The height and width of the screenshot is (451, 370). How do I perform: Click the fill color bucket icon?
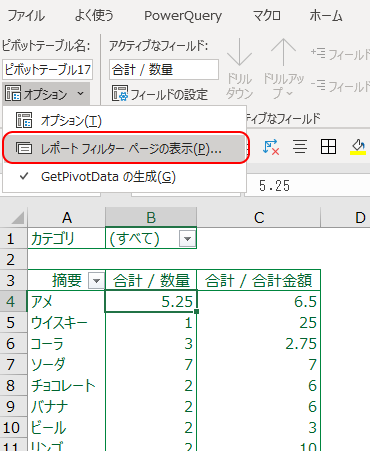click(358, 147)
